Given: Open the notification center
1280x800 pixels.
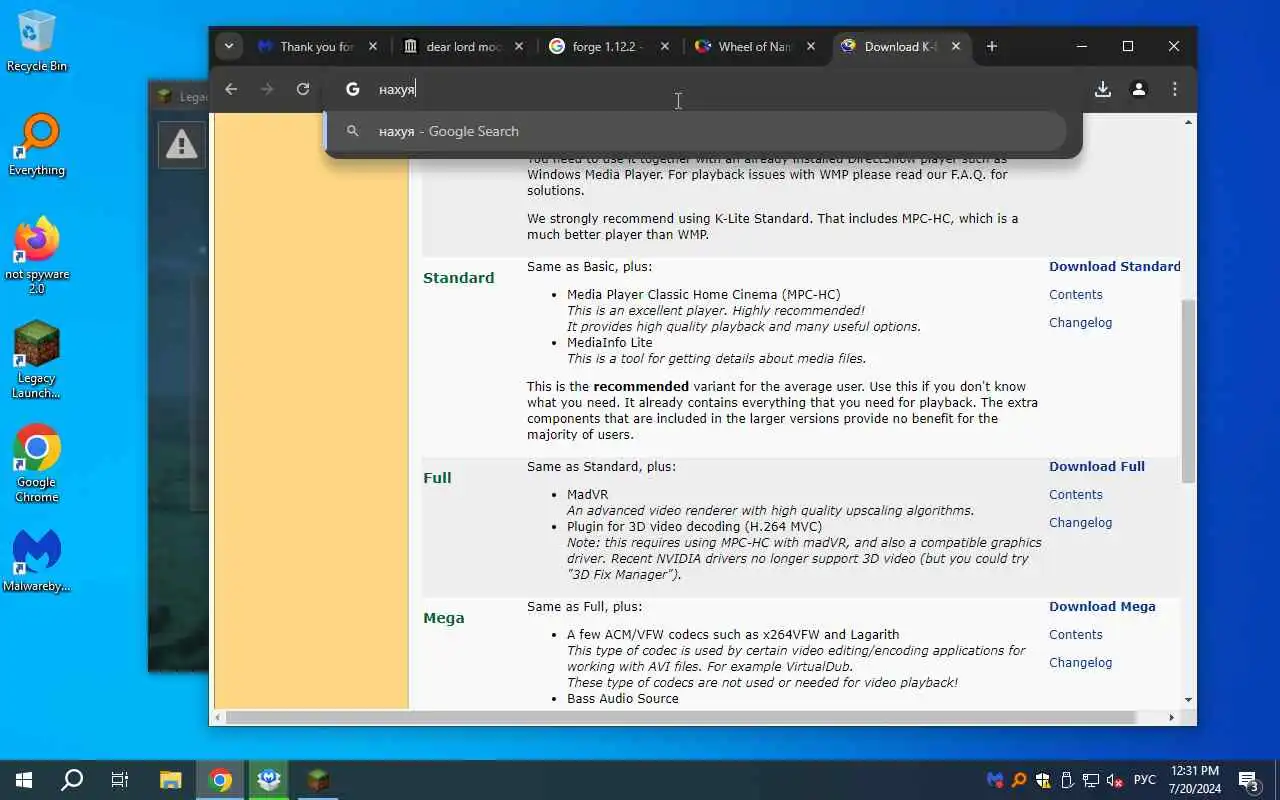Looking at the screenshot, I should click(x=1249, y=780).
